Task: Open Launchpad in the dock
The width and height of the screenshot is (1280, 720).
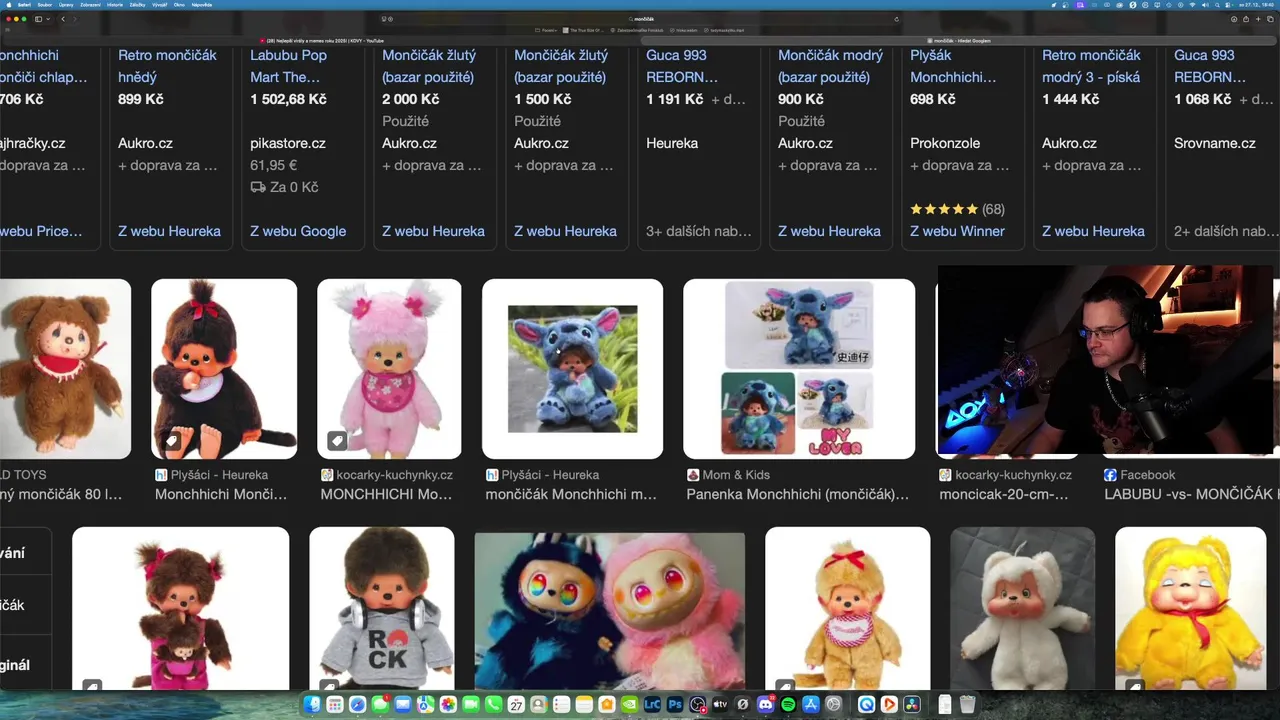Action: coord(335,705)
